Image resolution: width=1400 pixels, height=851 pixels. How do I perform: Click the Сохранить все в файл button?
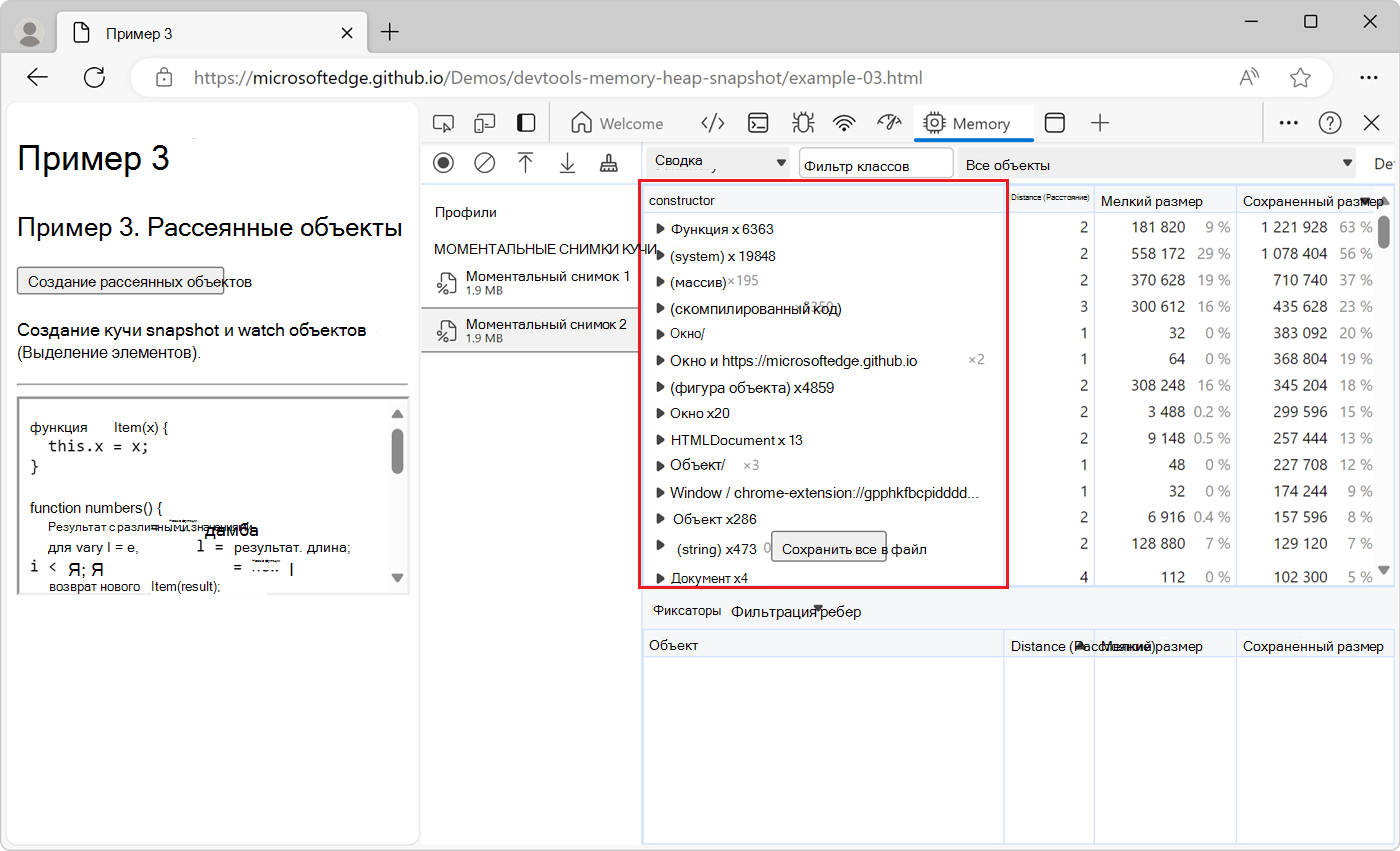click(829, 547)
